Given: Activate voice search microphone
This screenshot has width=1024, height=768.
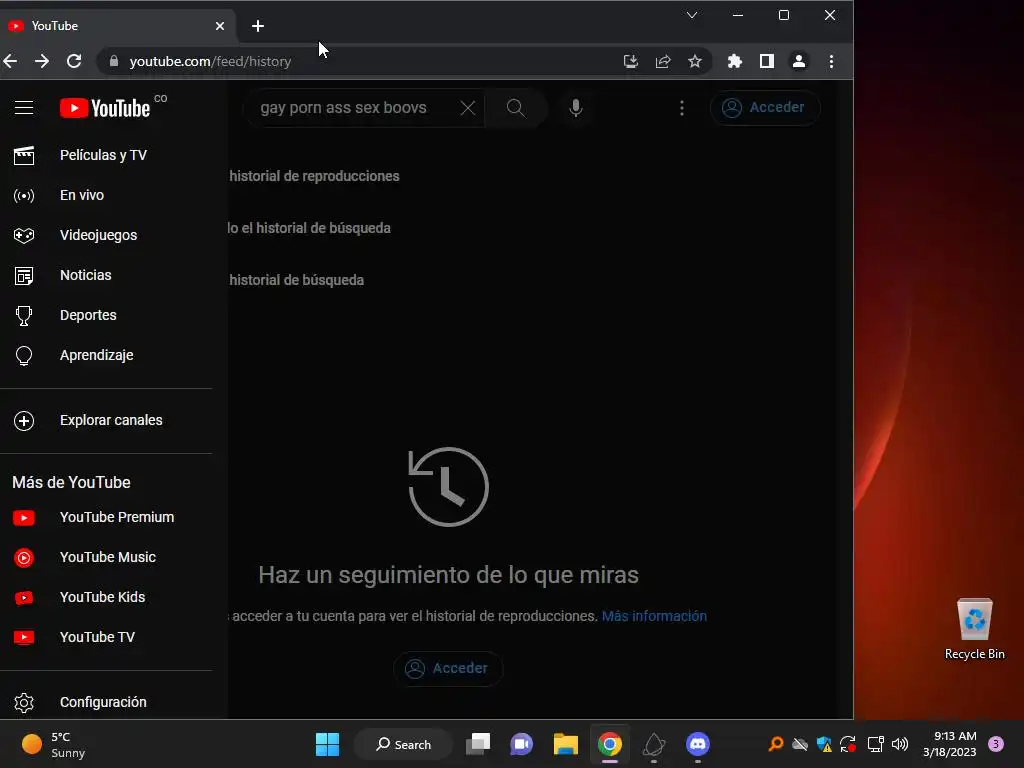Looking at the screenshot, I should [575, 108].
